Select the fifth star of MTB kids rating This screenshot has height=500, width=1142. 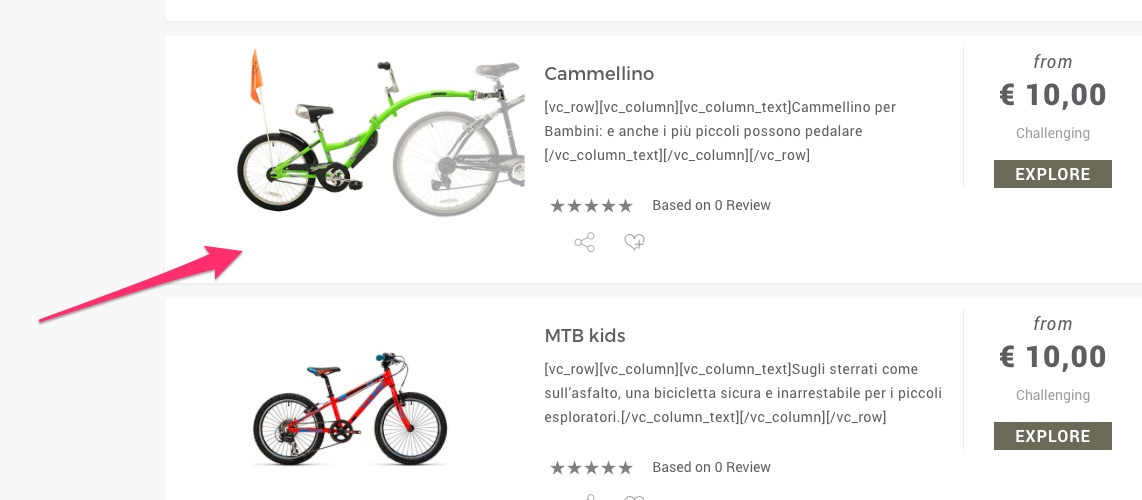[x=625, y=468]
